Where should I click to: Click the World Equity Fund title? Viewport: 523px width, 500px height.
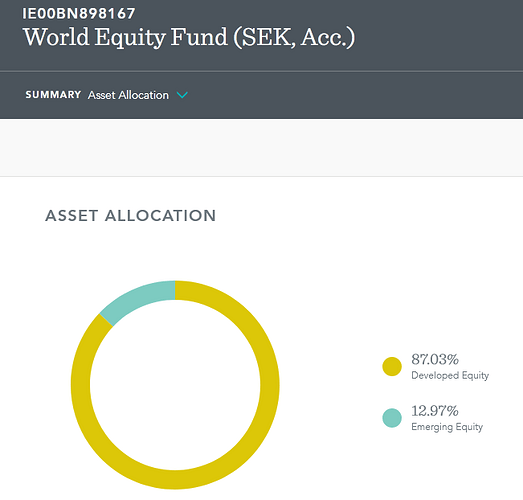[189, 37]
